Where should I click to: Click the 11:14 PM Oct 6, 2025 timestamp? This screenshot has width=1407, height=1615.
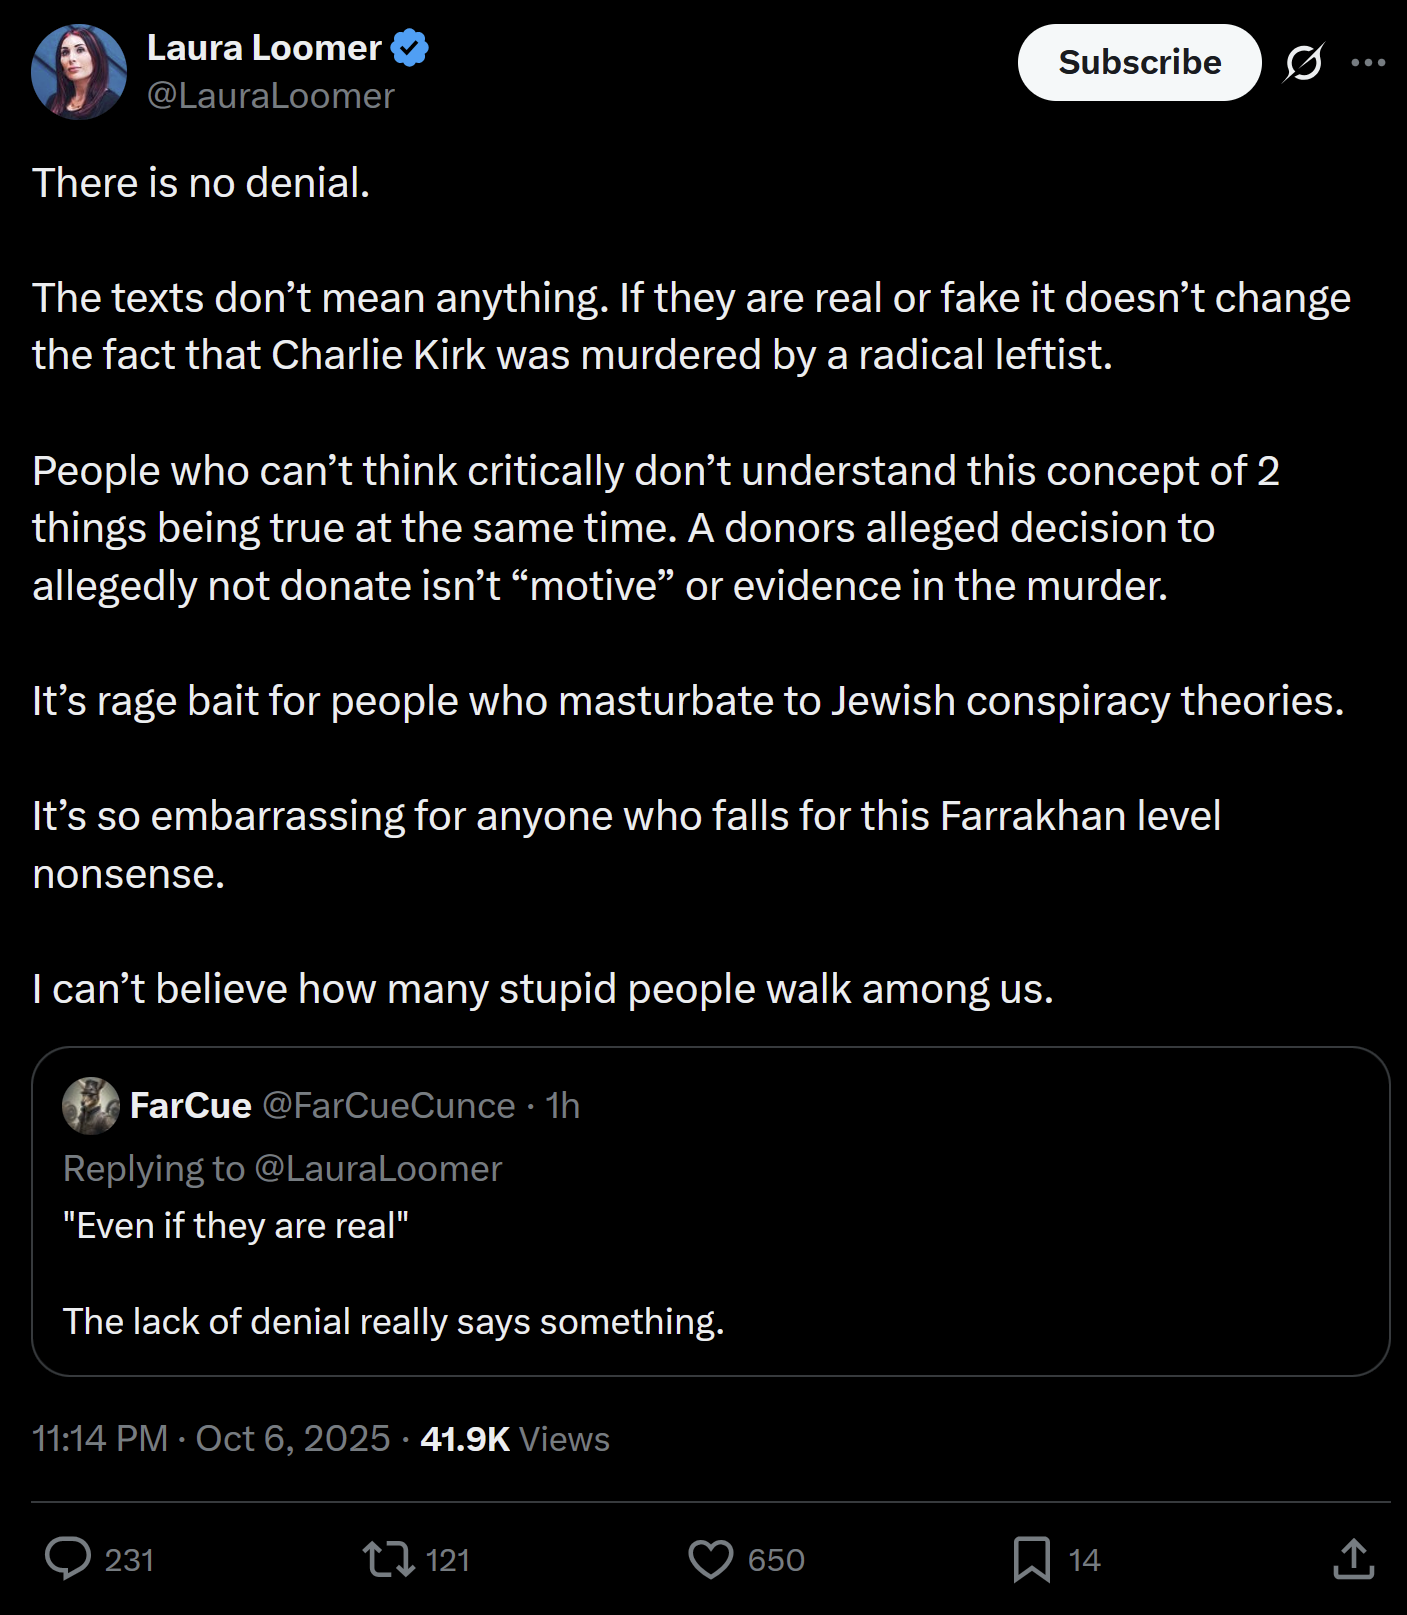pyautogui.click(x=211, y=1439)
